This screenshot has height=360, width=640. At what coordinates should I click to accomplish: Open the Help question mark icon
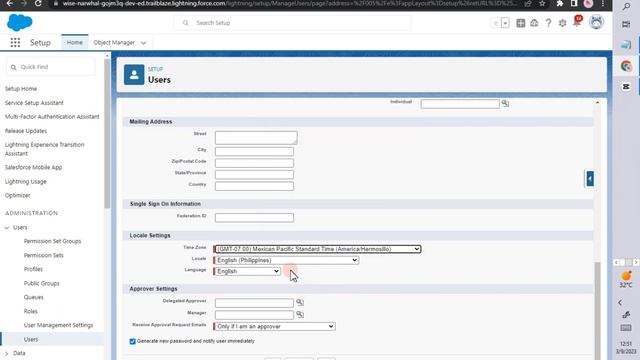coord(548,23)
